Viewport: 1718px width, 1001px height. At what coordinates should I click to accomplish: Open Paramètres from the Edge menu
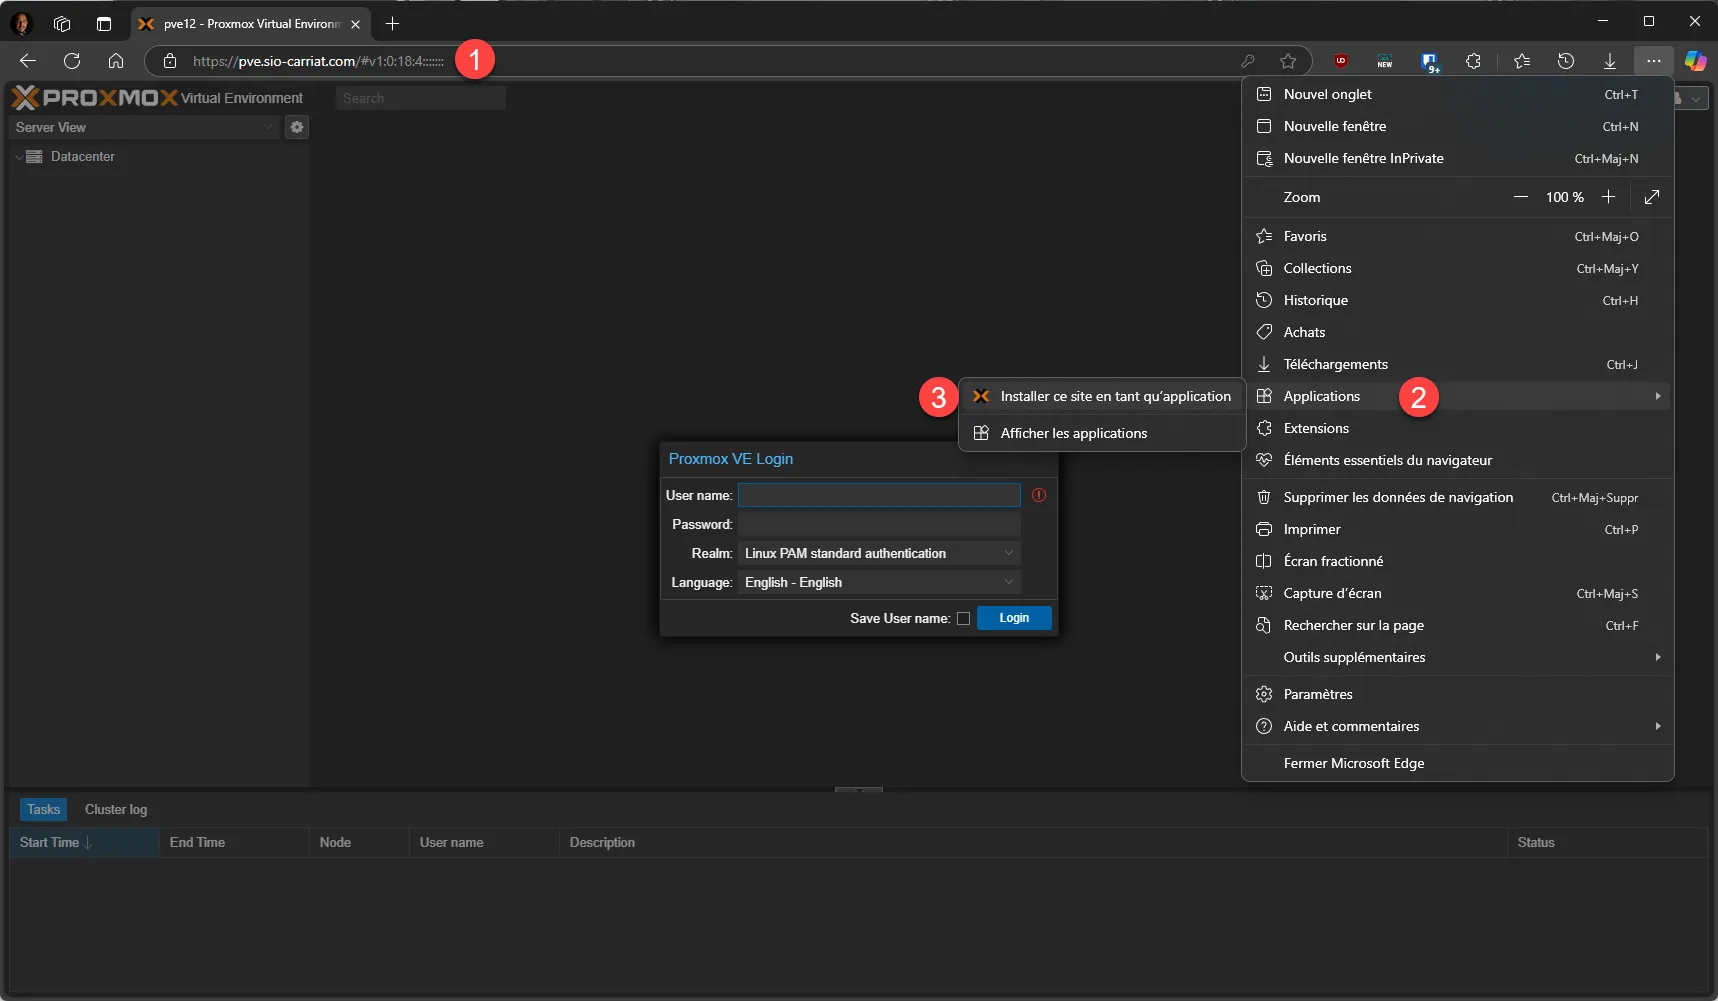click(1318, 694)
